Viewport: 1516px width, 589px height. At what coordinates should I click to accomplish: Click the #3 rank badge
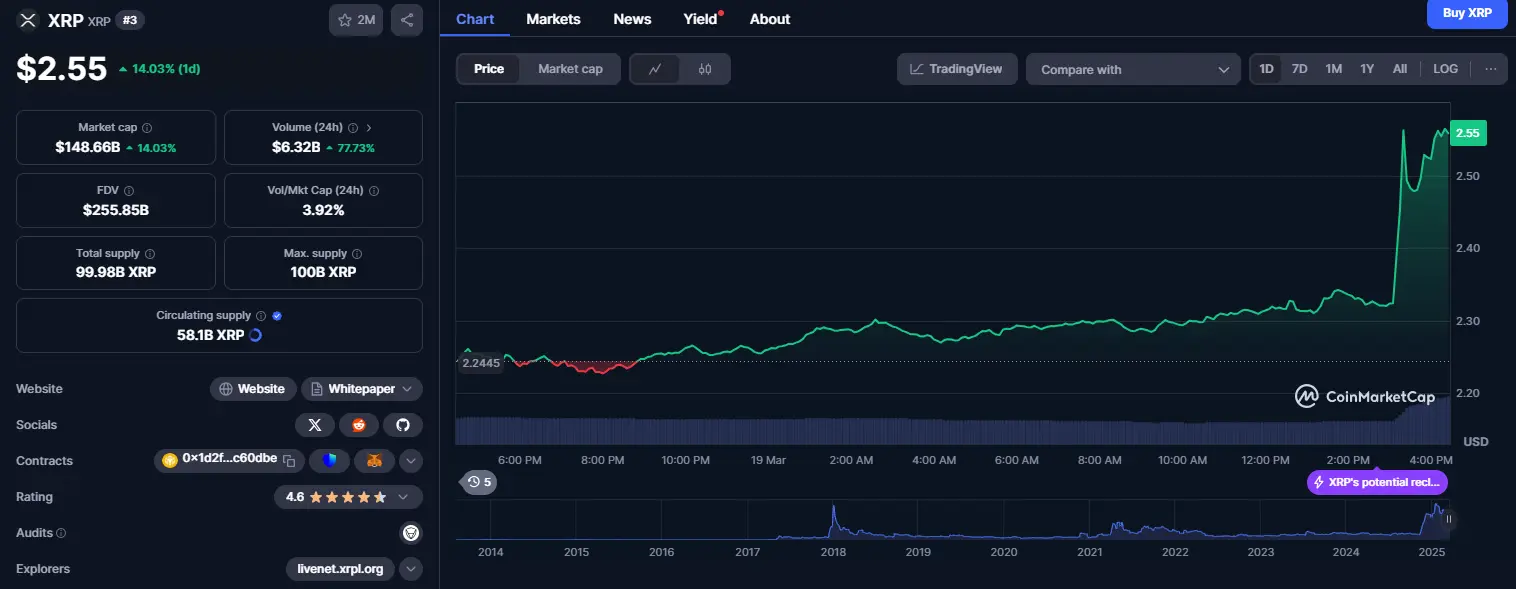coord(128,20)
